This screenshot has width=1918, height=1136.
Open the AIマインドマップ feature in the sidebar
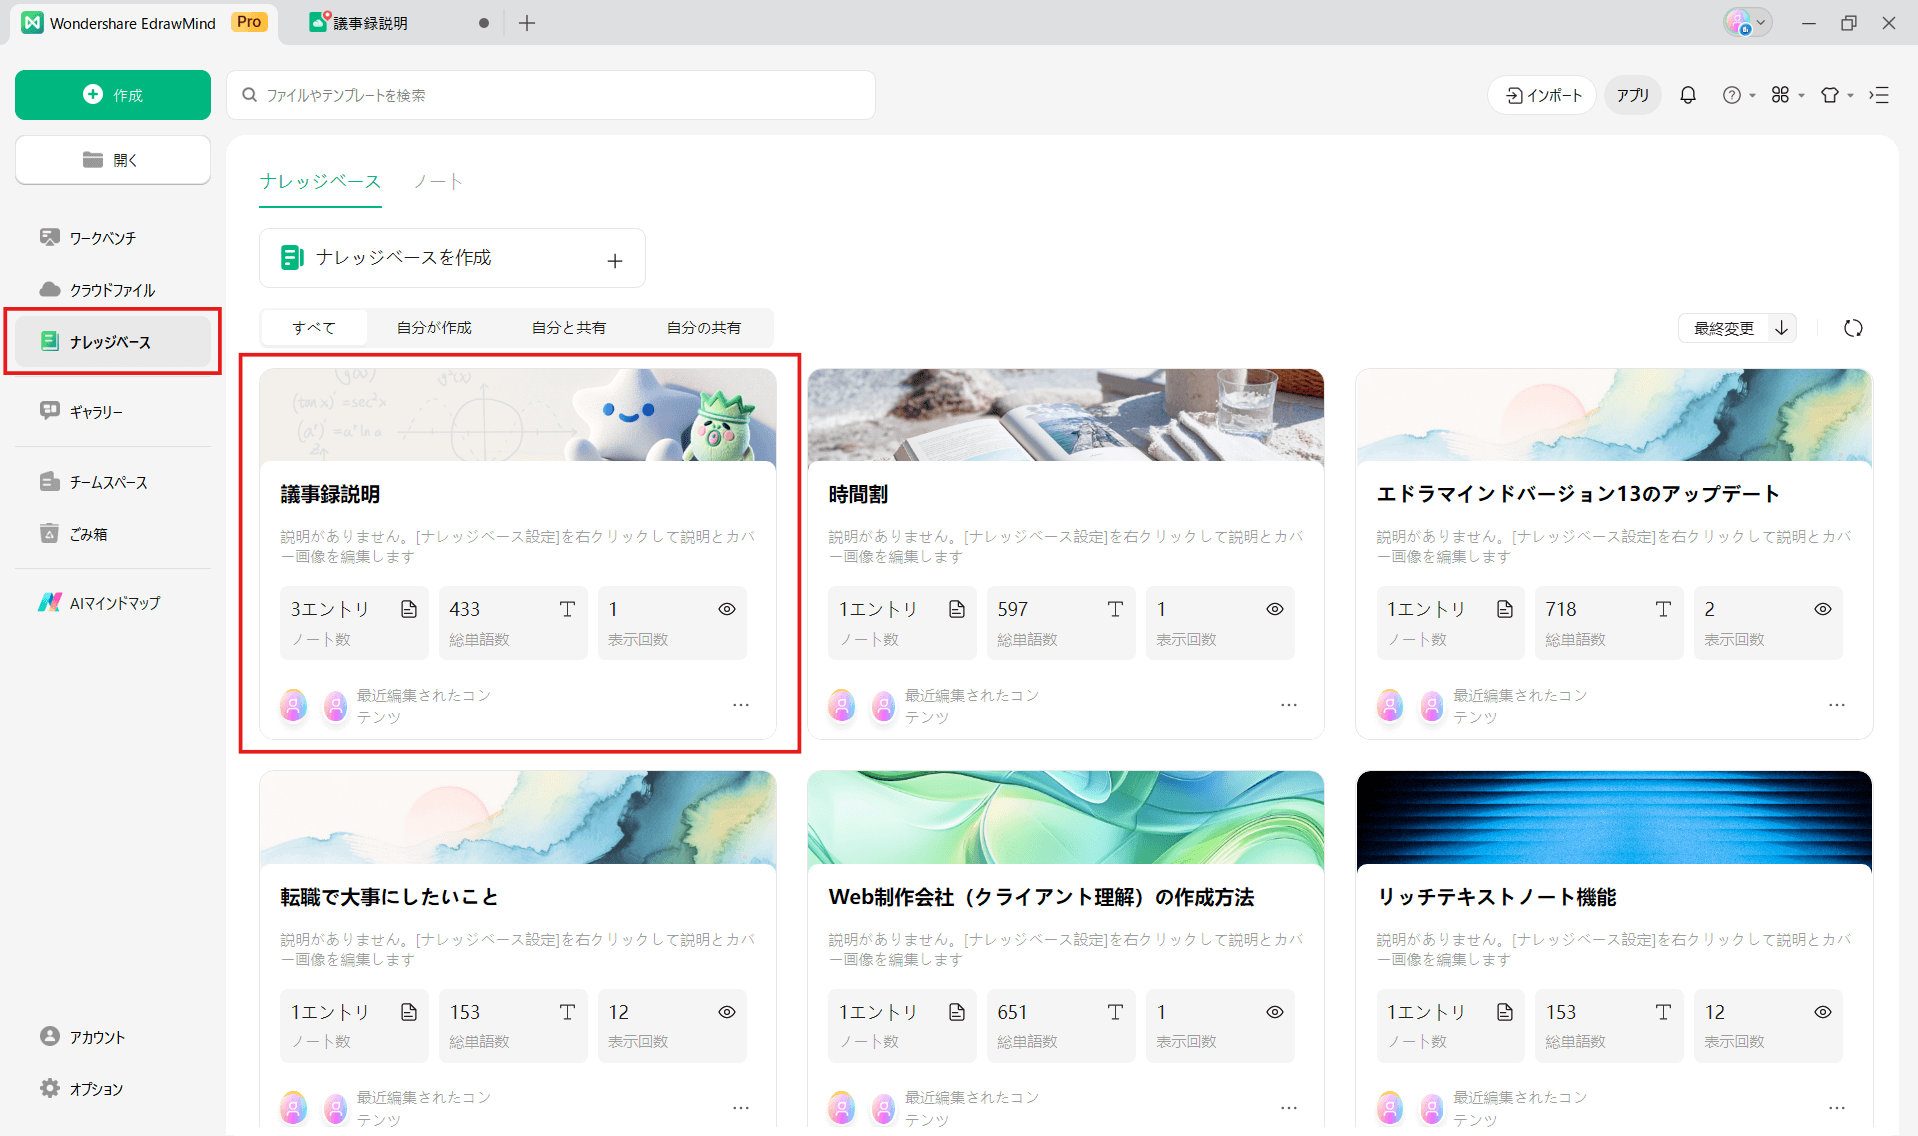(x=112, y=602)
